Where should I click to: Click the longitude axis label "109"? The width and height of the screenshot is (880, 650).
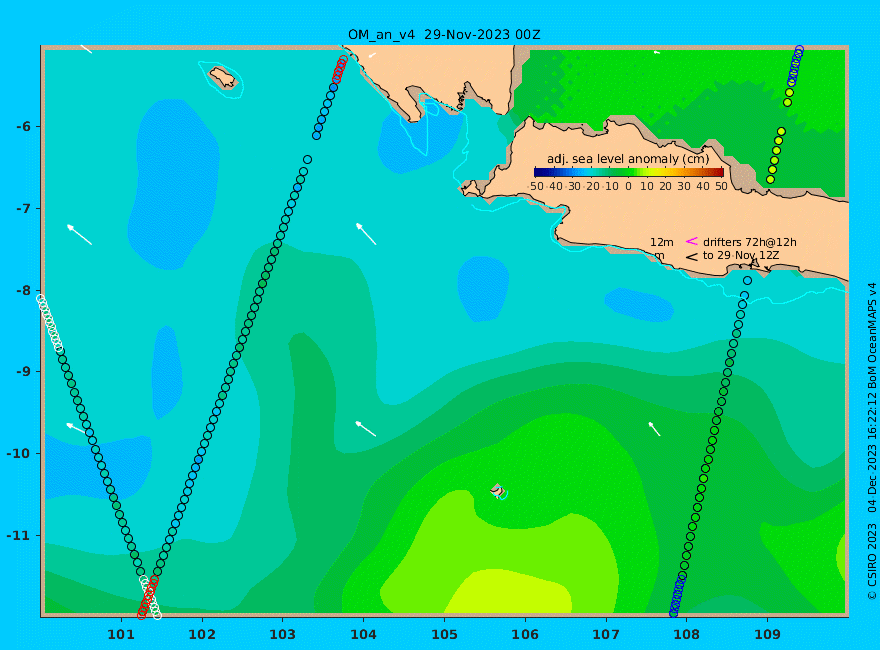(767, 634)
